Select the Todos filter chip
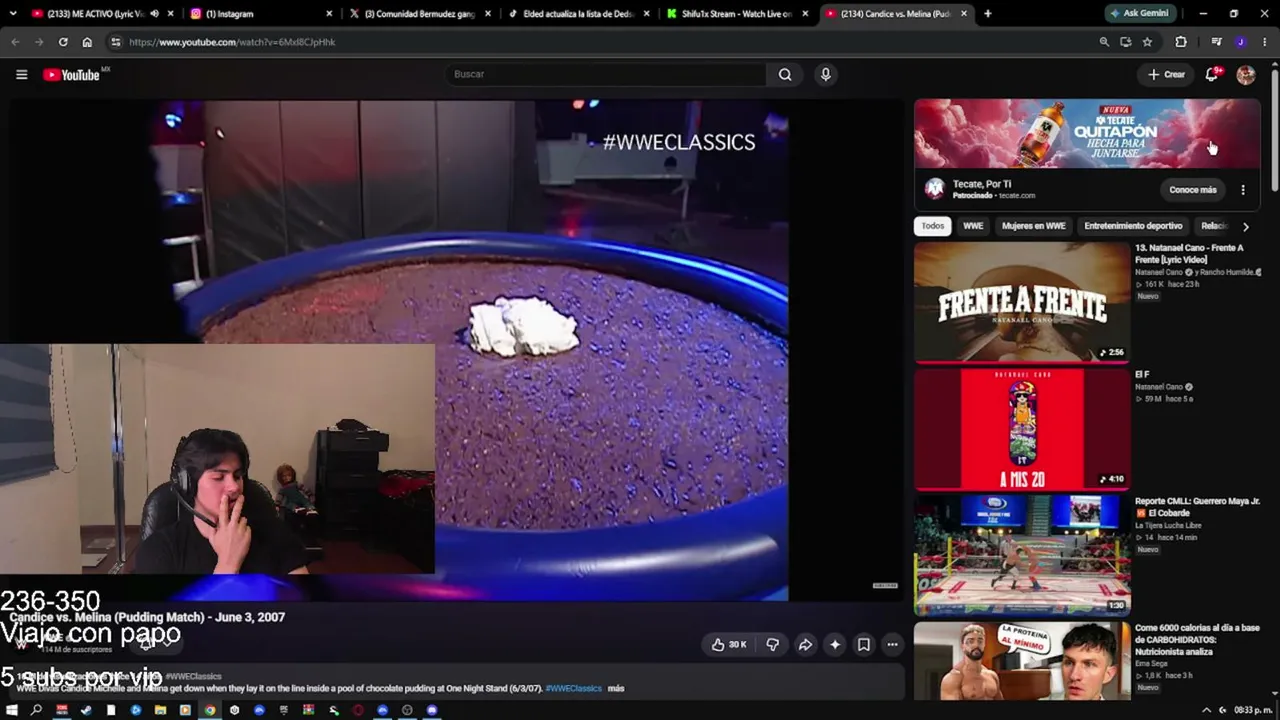This screenshot has width=1280, height=720. pos(933,226)
